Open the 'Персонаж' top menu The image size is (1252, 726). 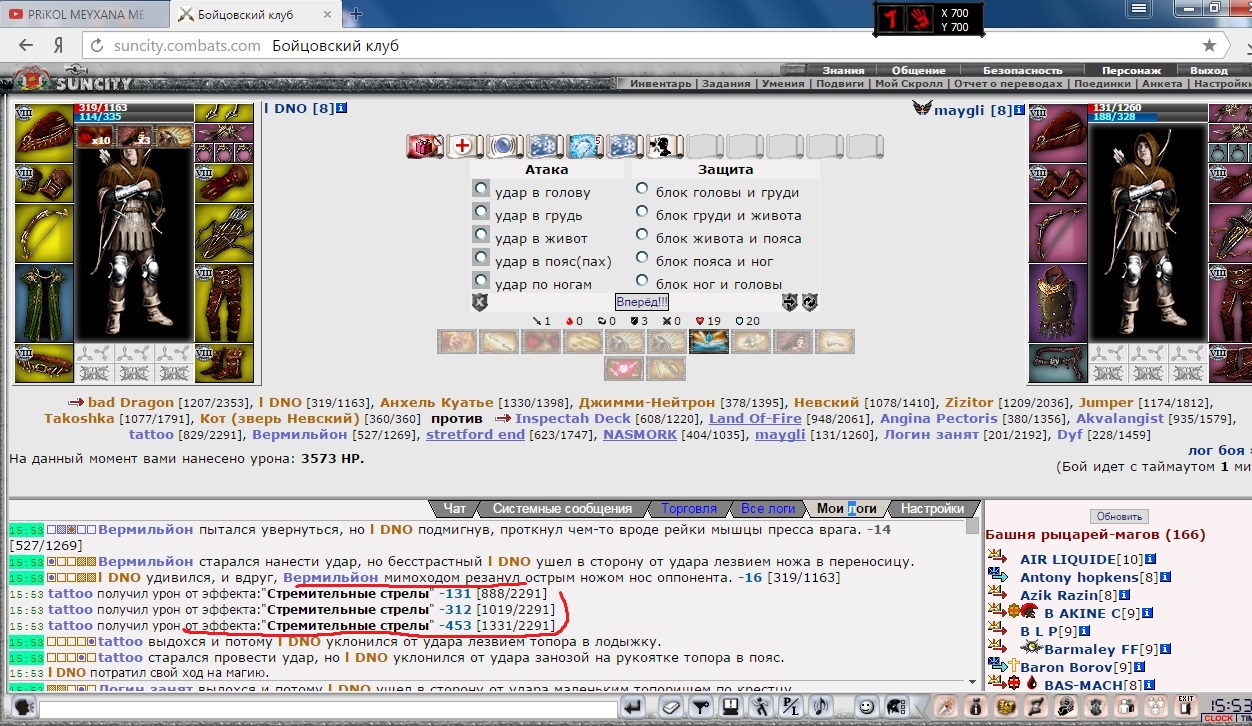(1131, 71)
